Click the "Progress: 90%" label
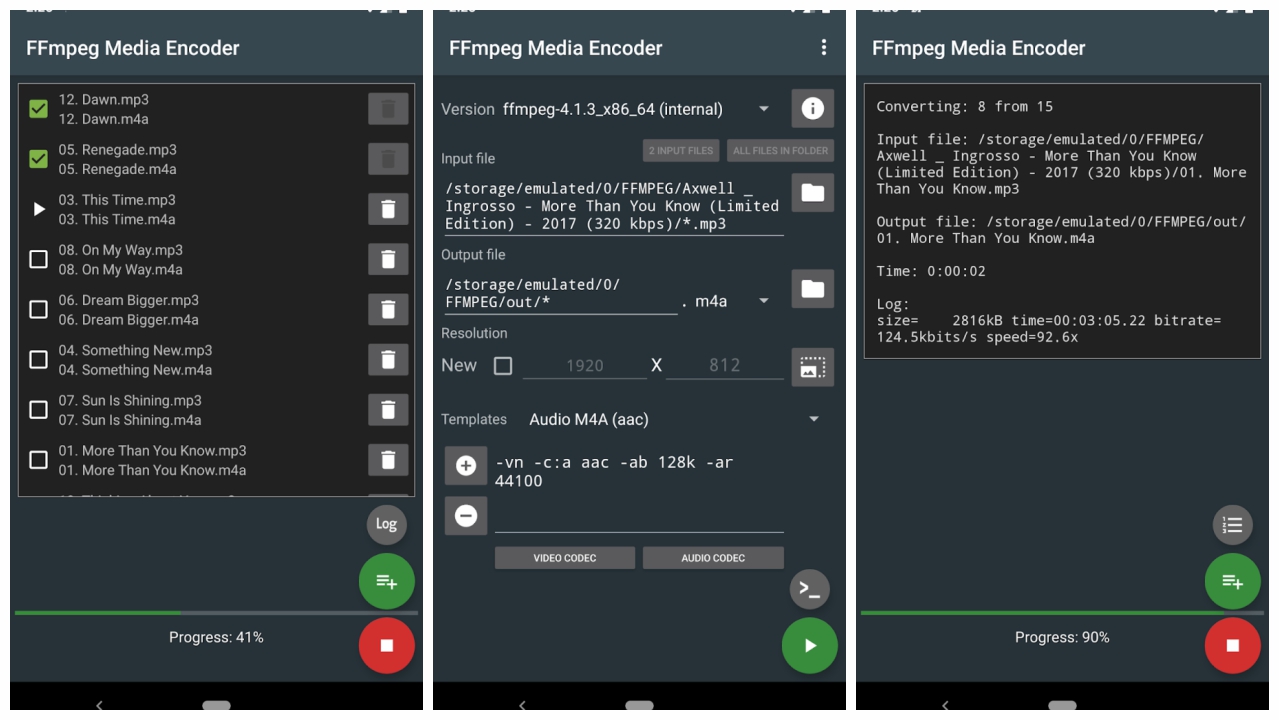Image resolution: width=1279 pixels, height=720 pixels. click(x=1062, y=637)
